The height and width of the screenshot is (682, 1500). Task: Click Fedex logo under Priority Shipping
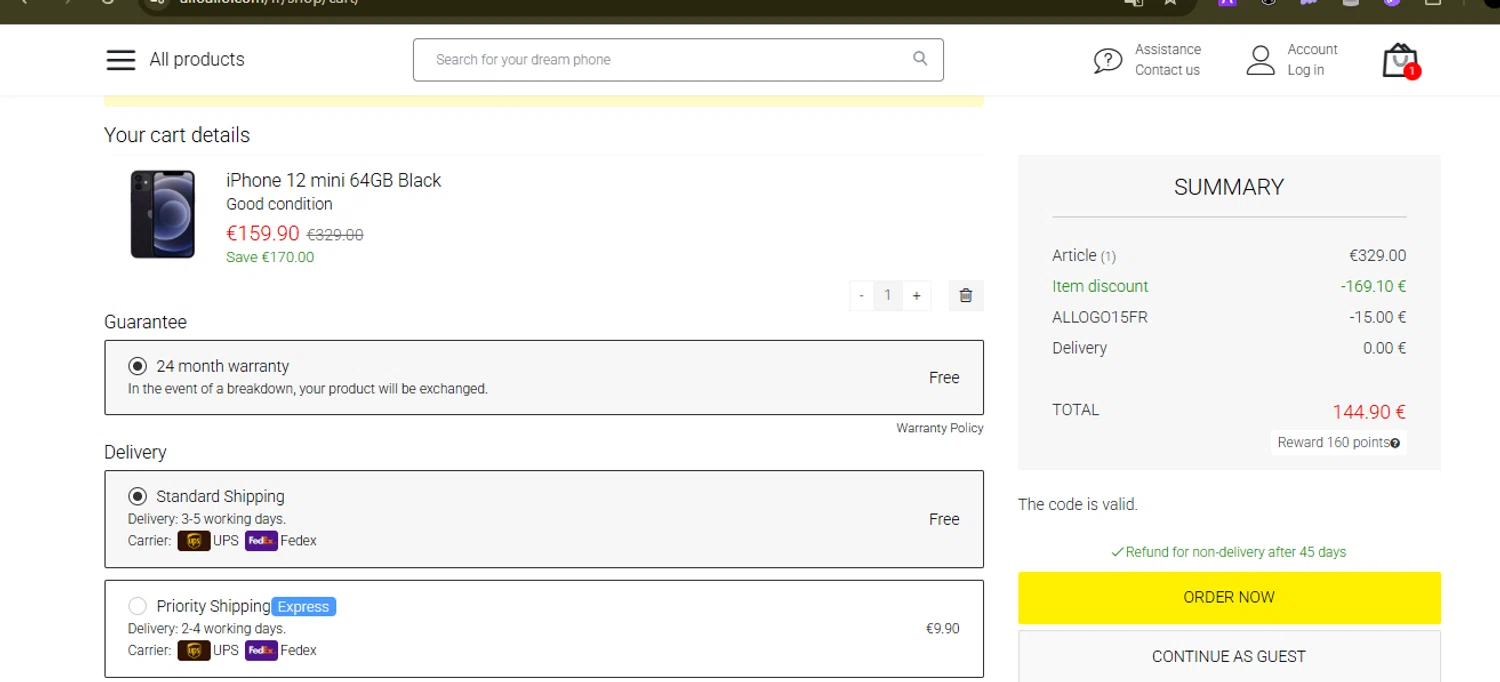pos(261,650)
